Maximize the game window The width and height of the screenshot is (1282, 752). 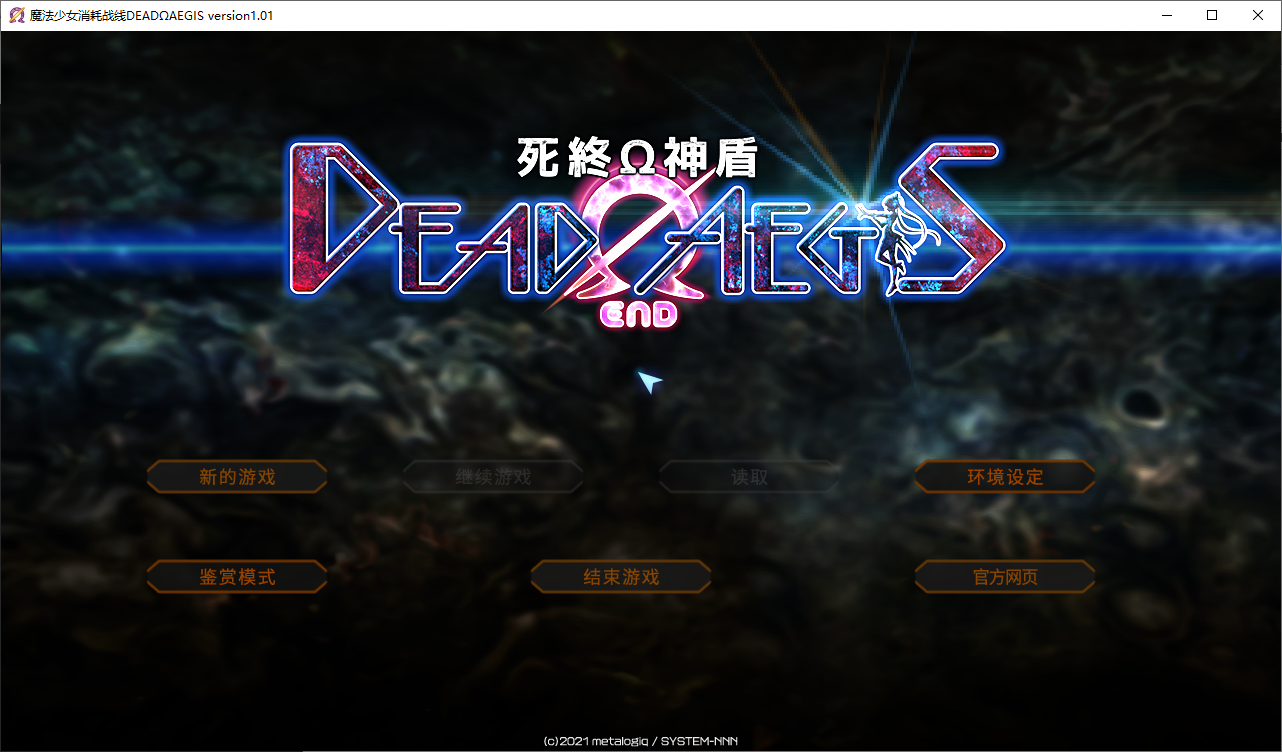point(1212,15)
